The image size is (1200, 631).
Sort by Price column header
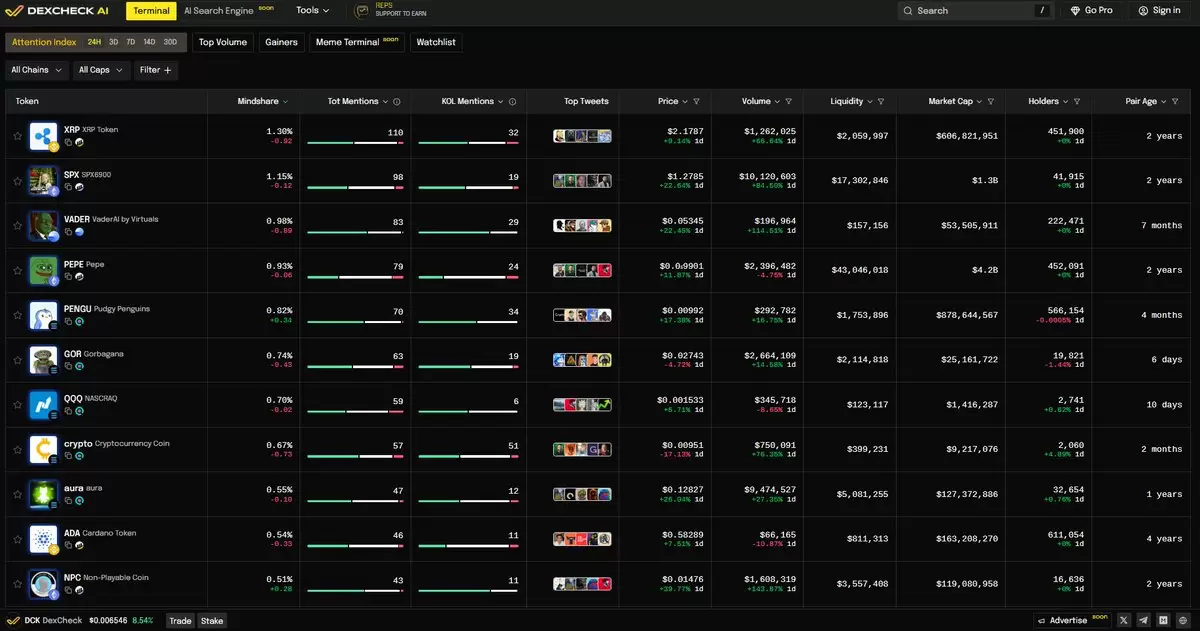click(x=672, y=102)
